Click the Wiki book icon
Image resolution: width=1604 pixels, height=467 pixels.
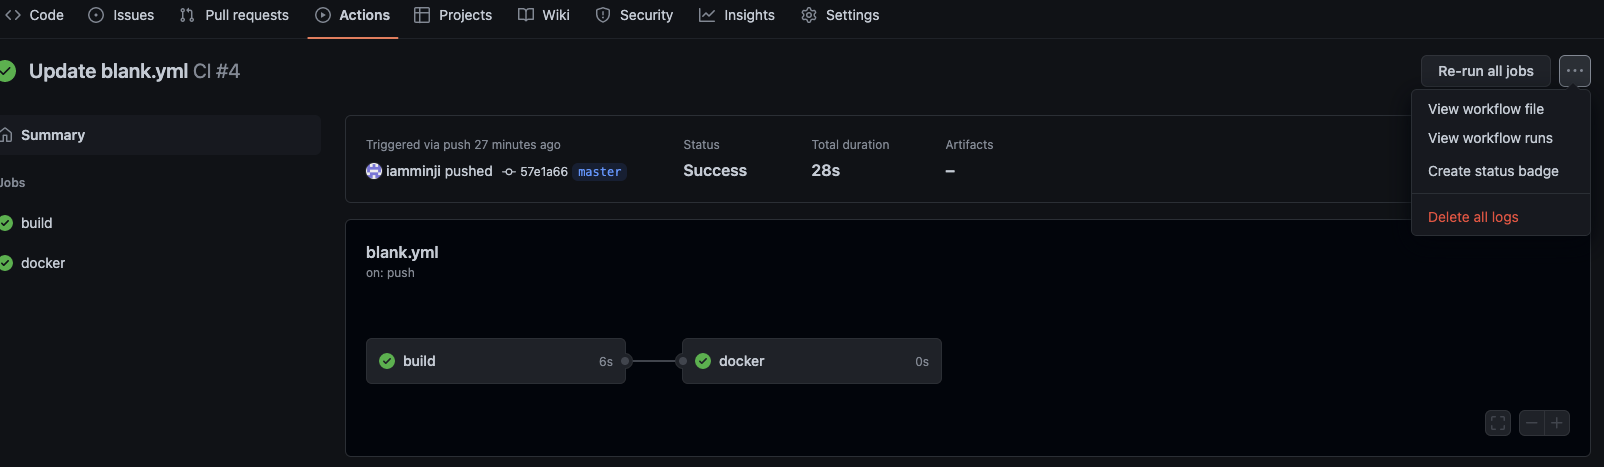(x=526, y=15)
